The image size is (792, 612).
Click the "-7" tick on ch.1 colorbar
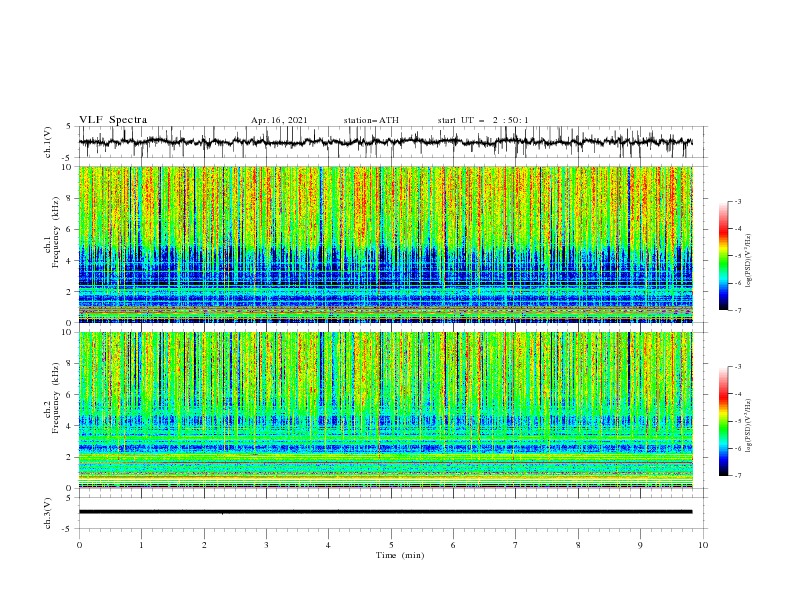coord(738,310)
